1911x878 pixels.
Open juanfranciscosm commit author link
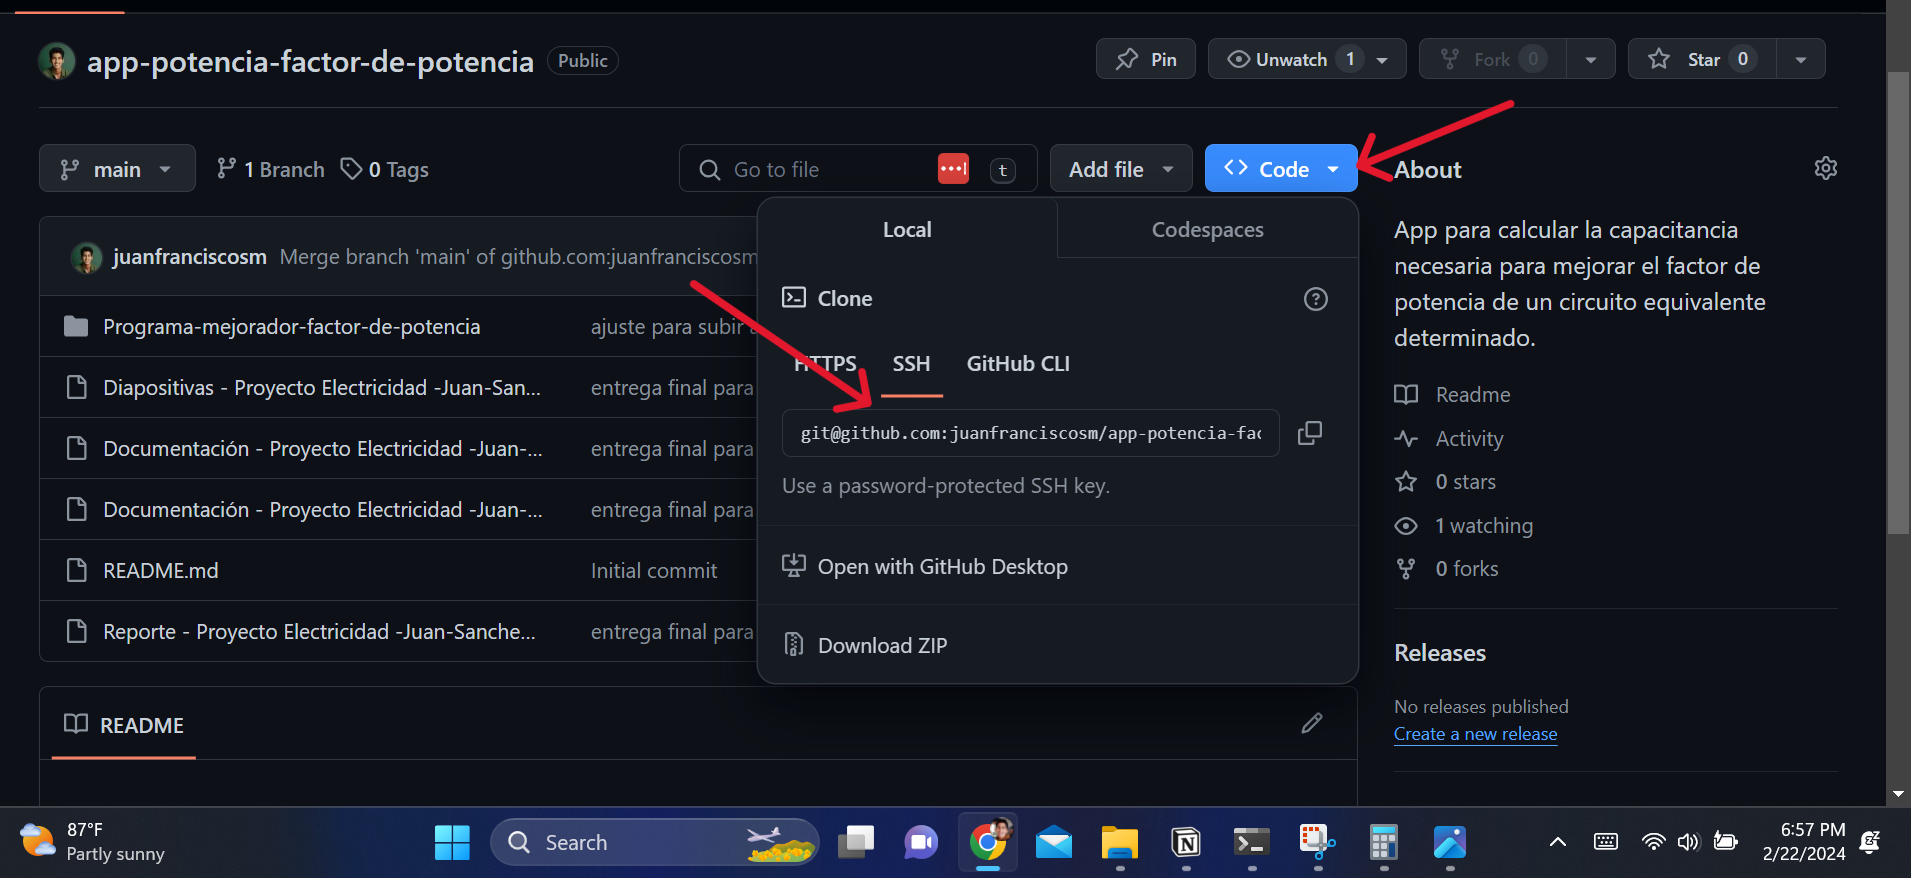coord(189,257)
